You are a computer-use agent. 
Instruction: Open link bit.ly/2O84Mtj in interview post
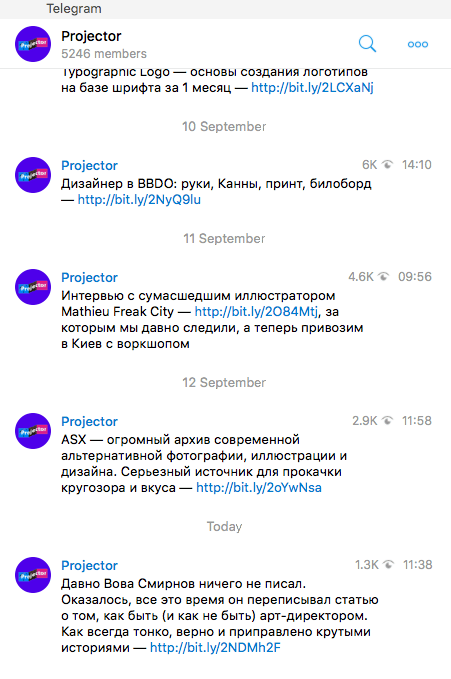tap(256, 311)
